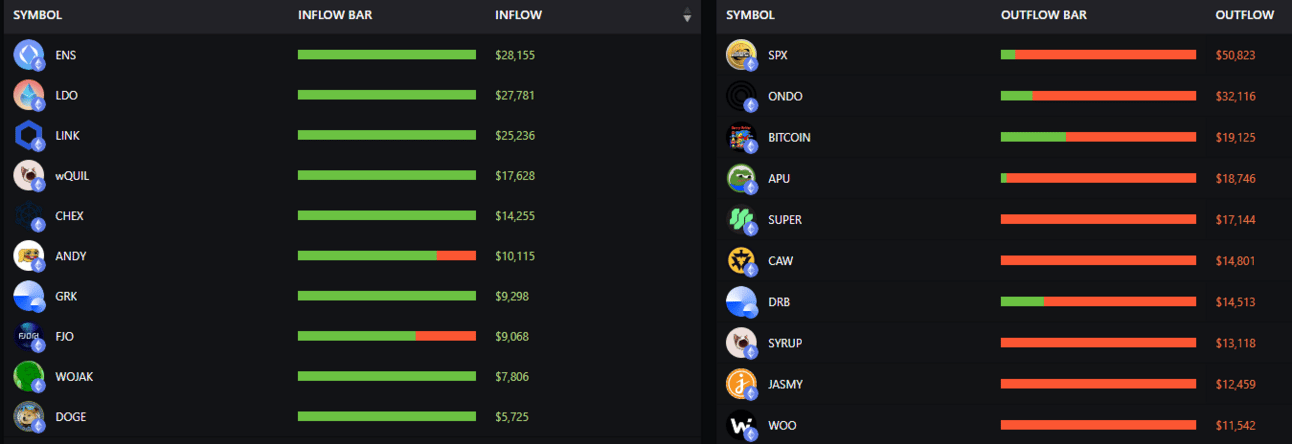The height and width of the screenshot is (444, 1292).
Task: Click the ENS token icon
Action: [28, 55]
